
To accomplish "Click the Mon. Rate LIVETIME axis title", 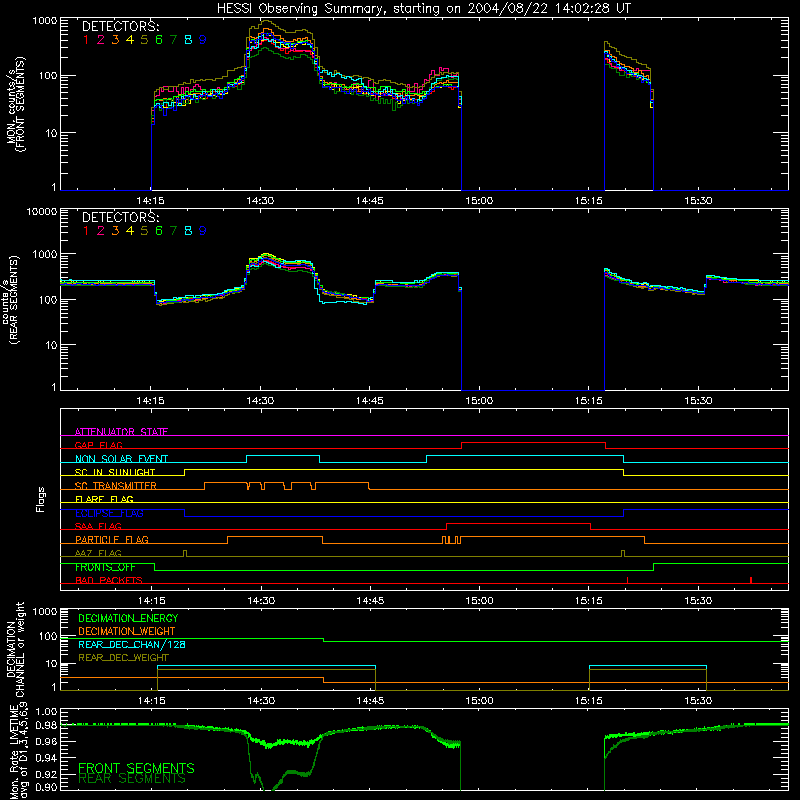I will point(18,752).
